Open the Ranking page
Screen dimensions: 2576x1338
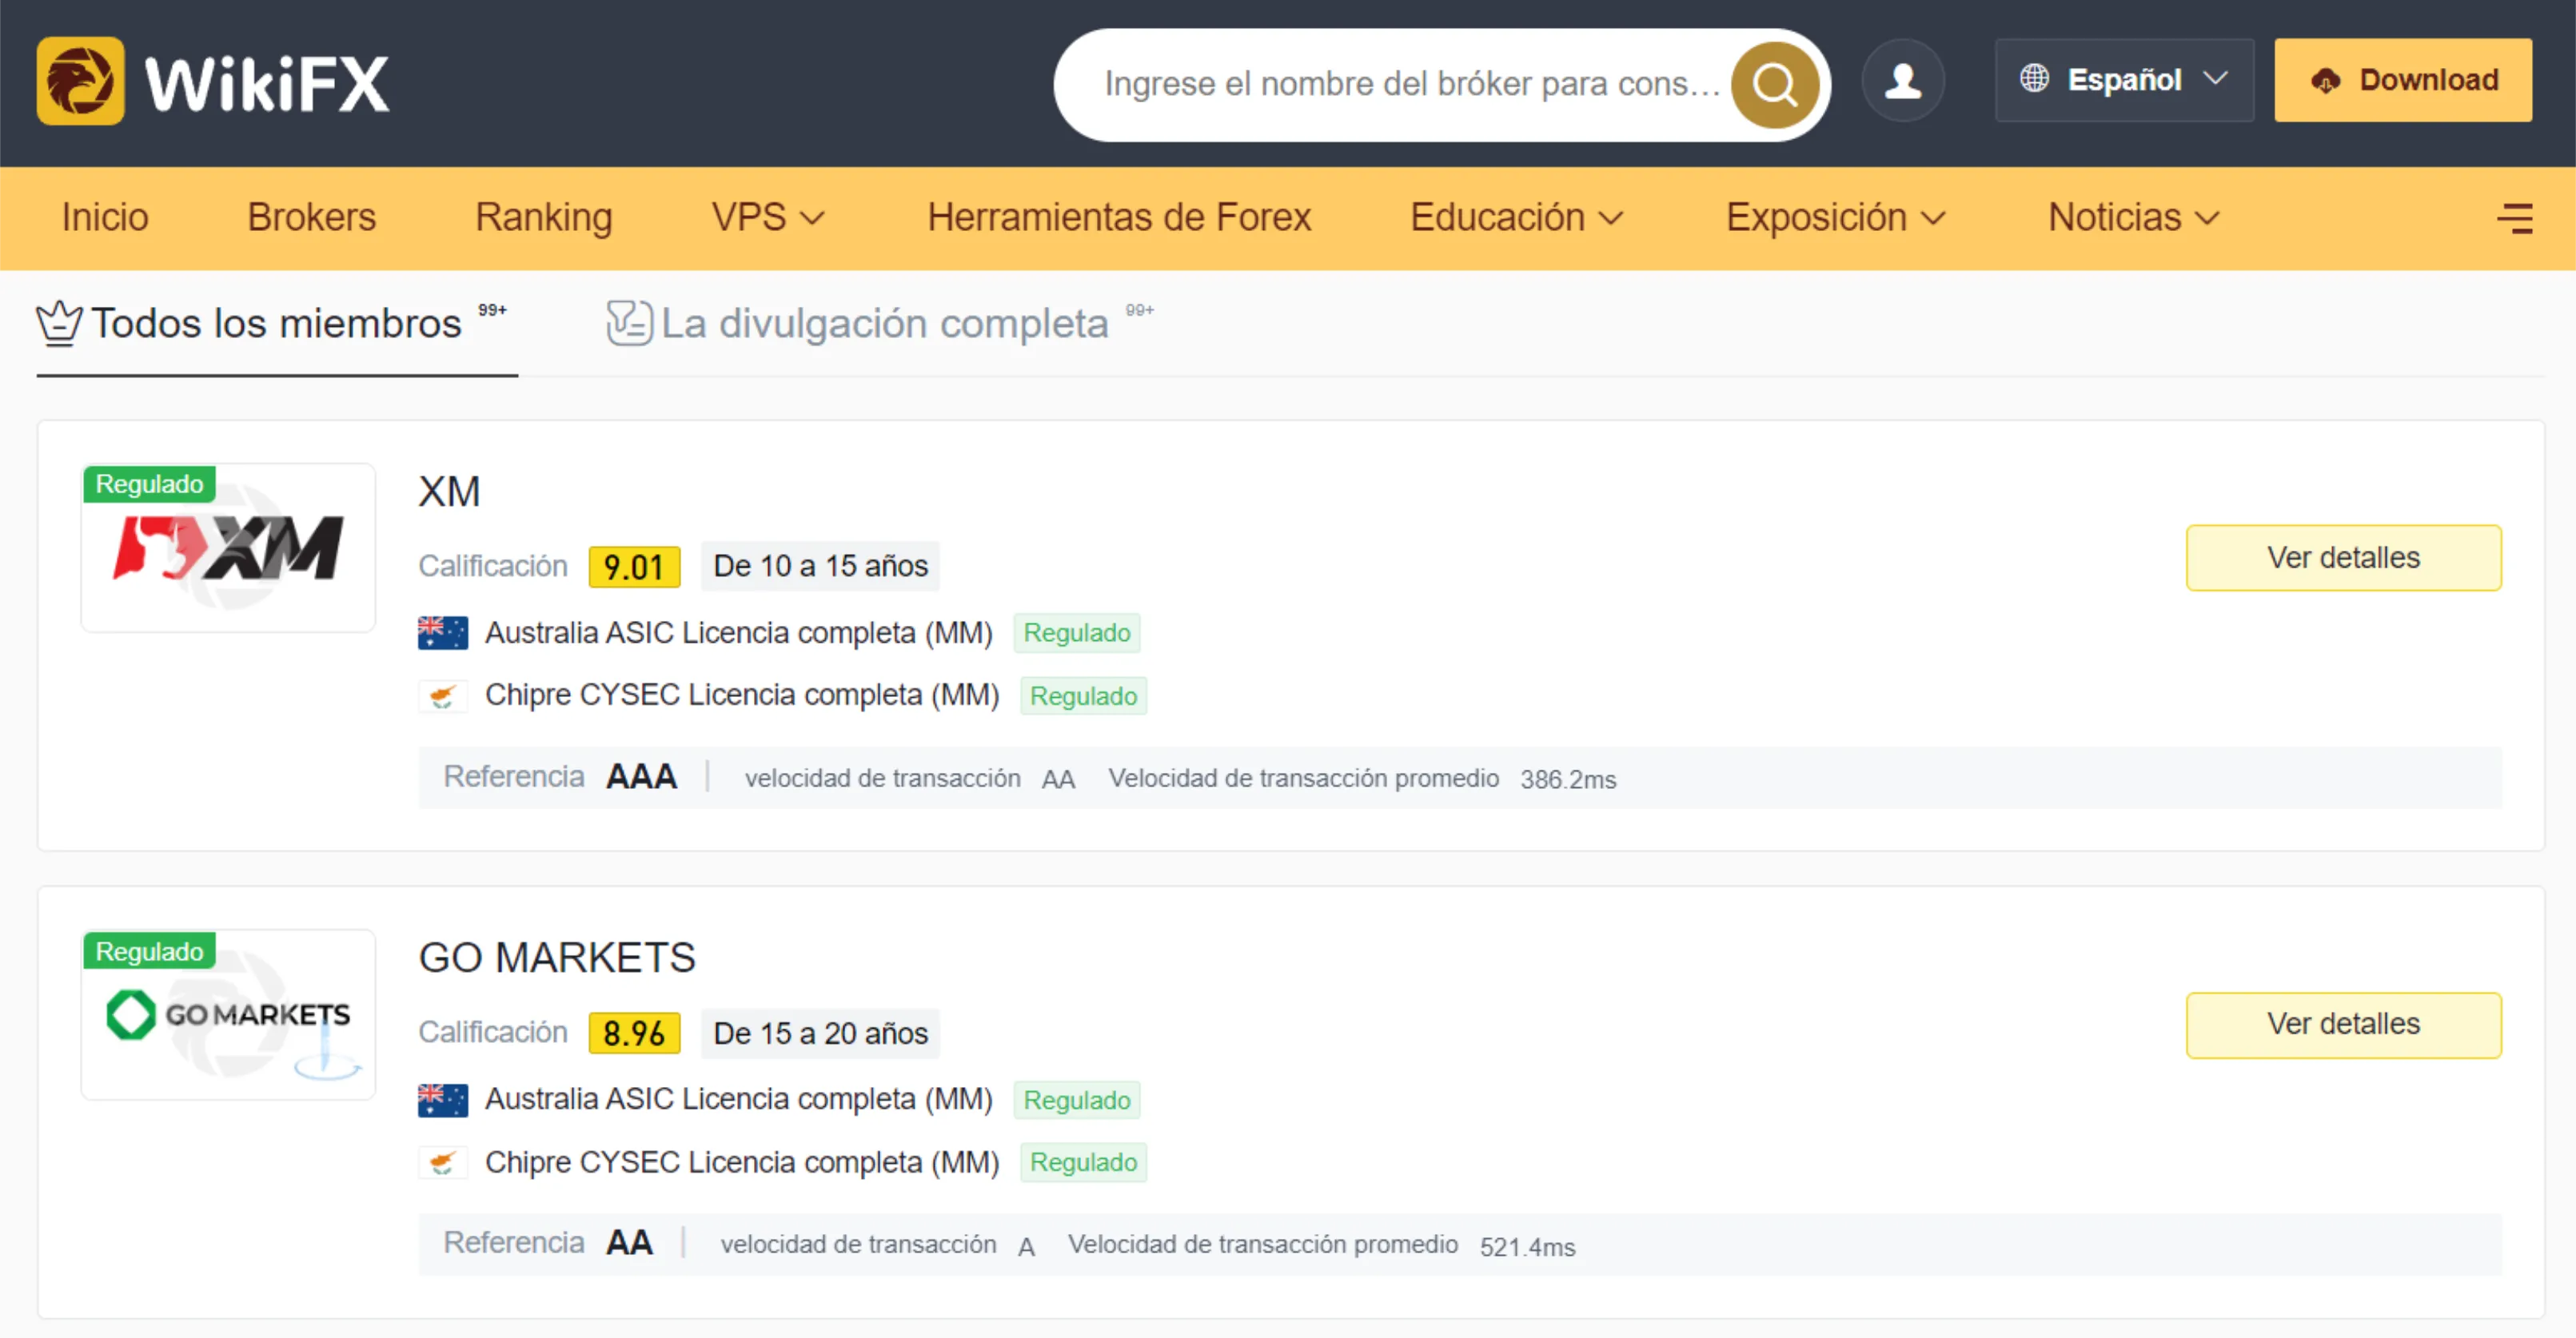544,218
